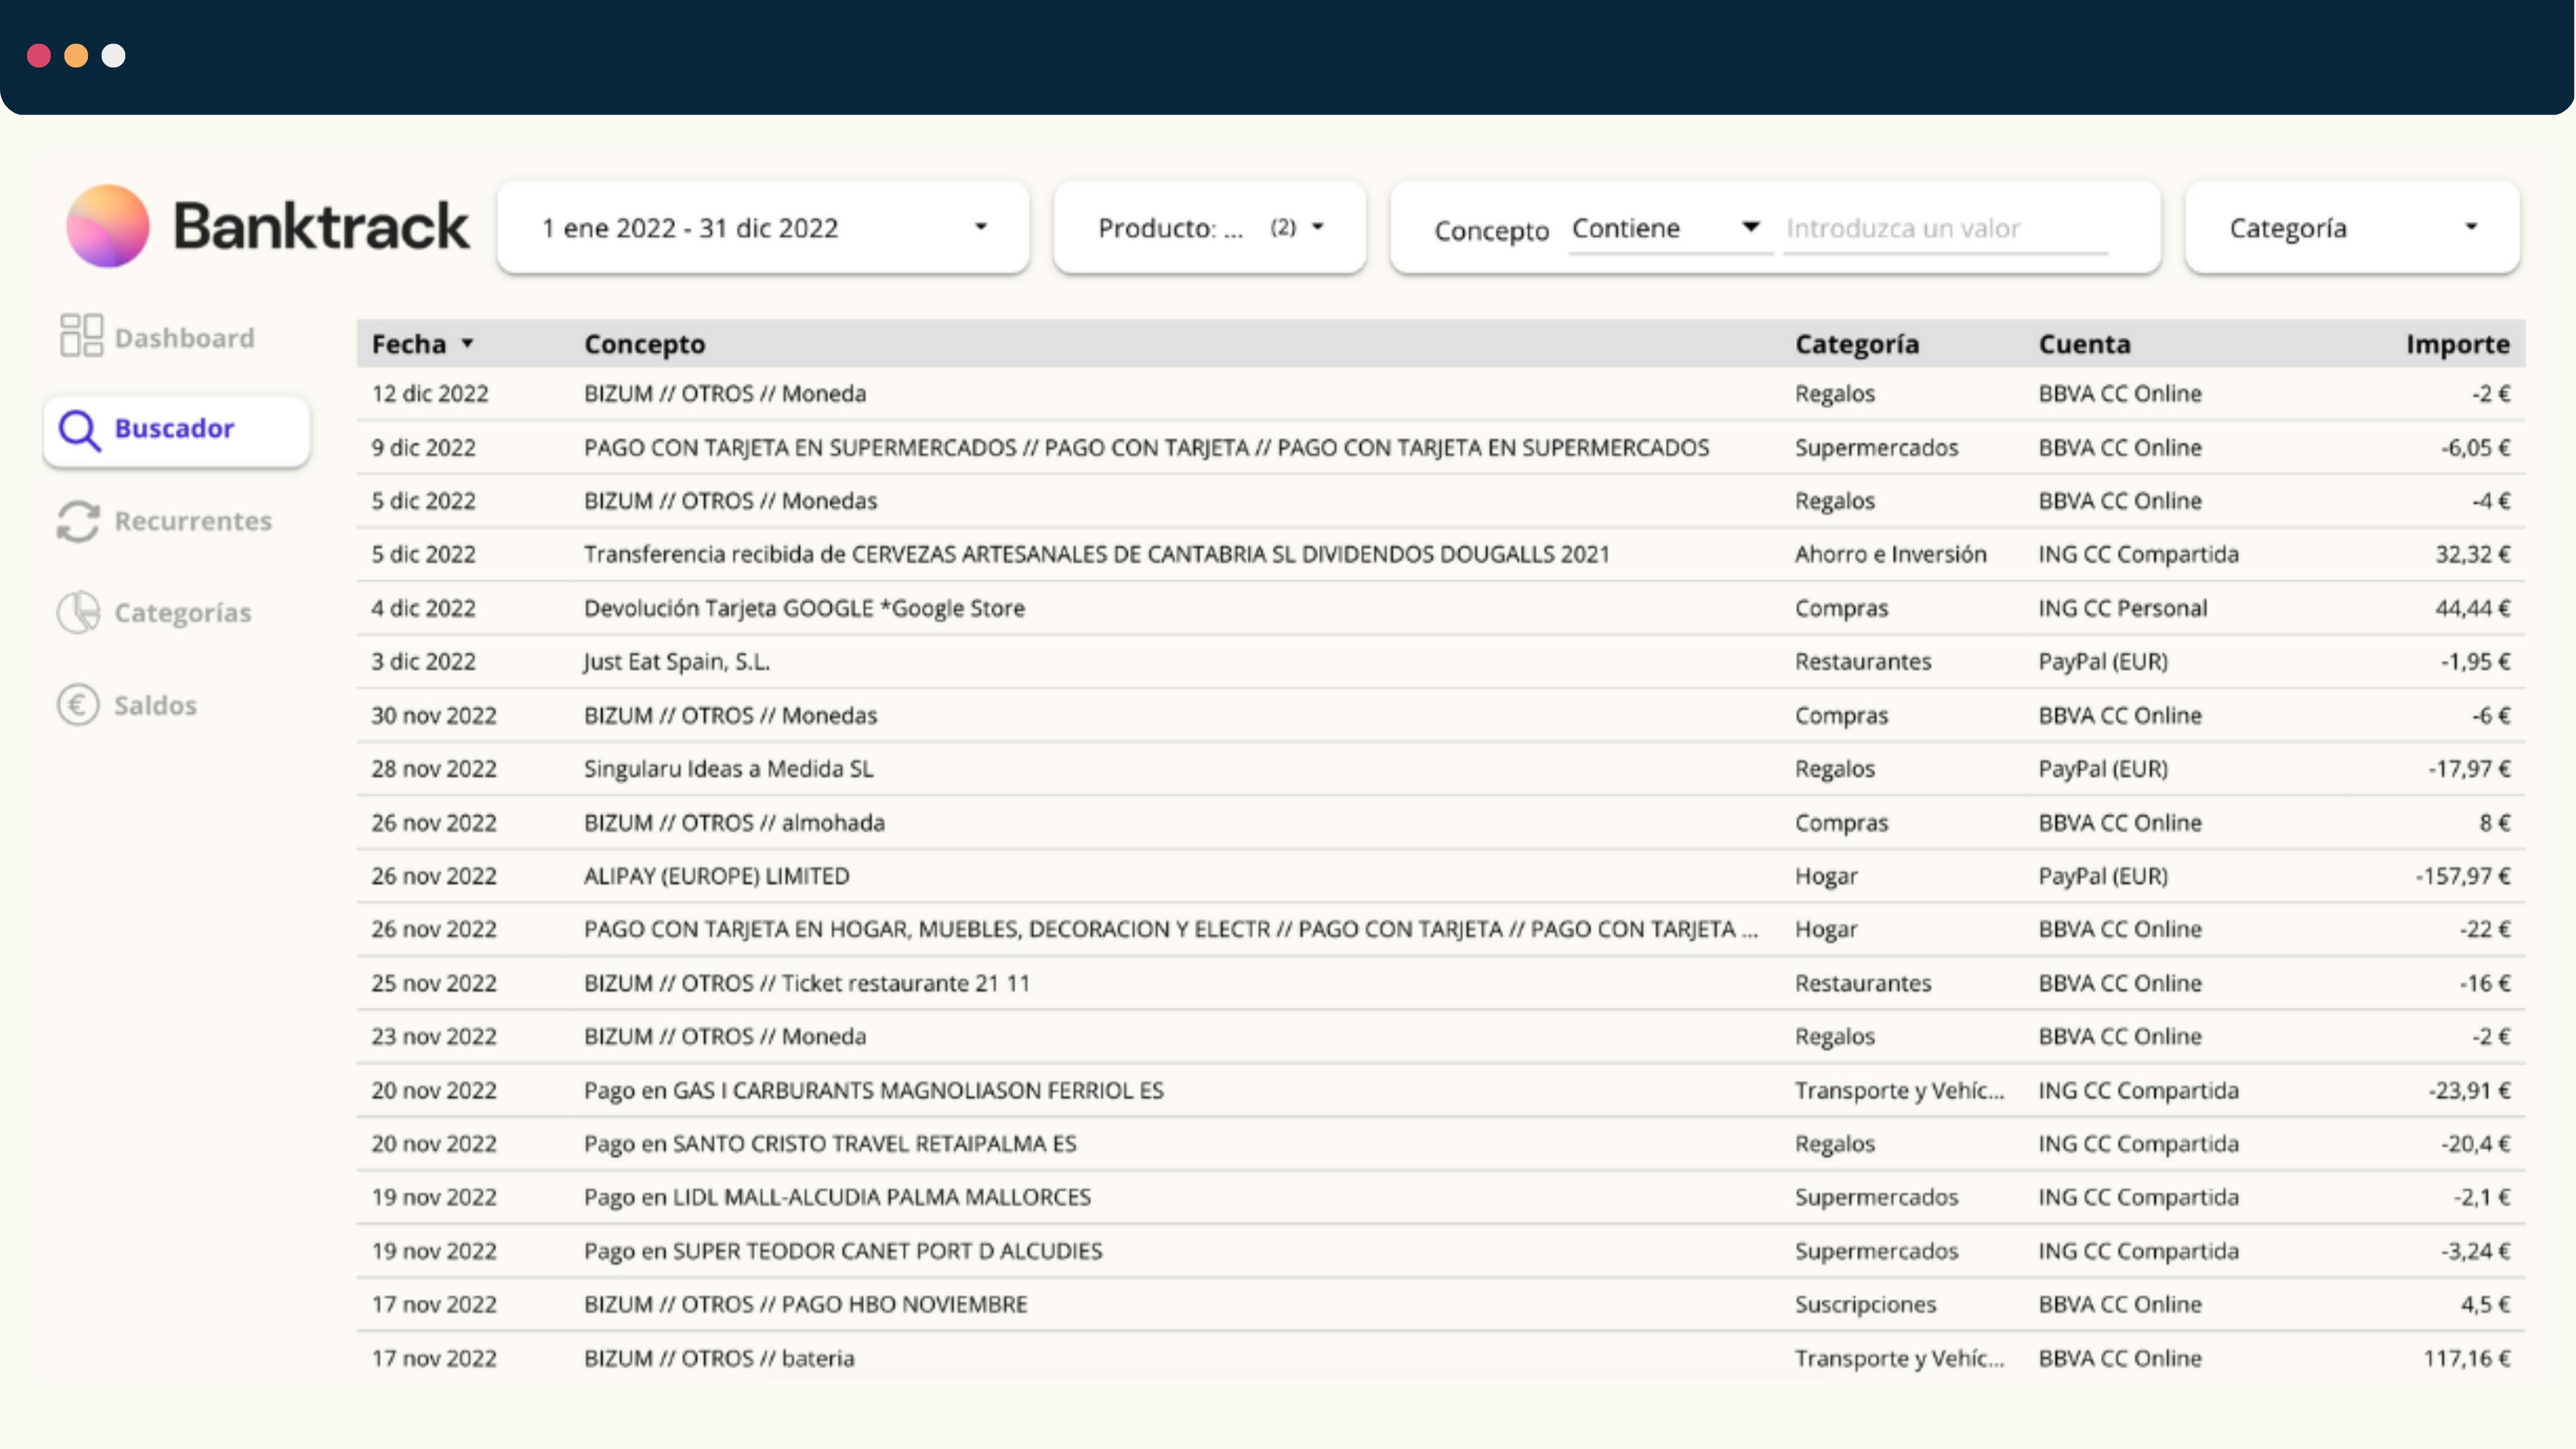Screen dimensions: 2576x1449
Task: Click Devolución Tarjeta GOOGLE *Google Store
Action: pyautogui.click(x=804, y=608)
